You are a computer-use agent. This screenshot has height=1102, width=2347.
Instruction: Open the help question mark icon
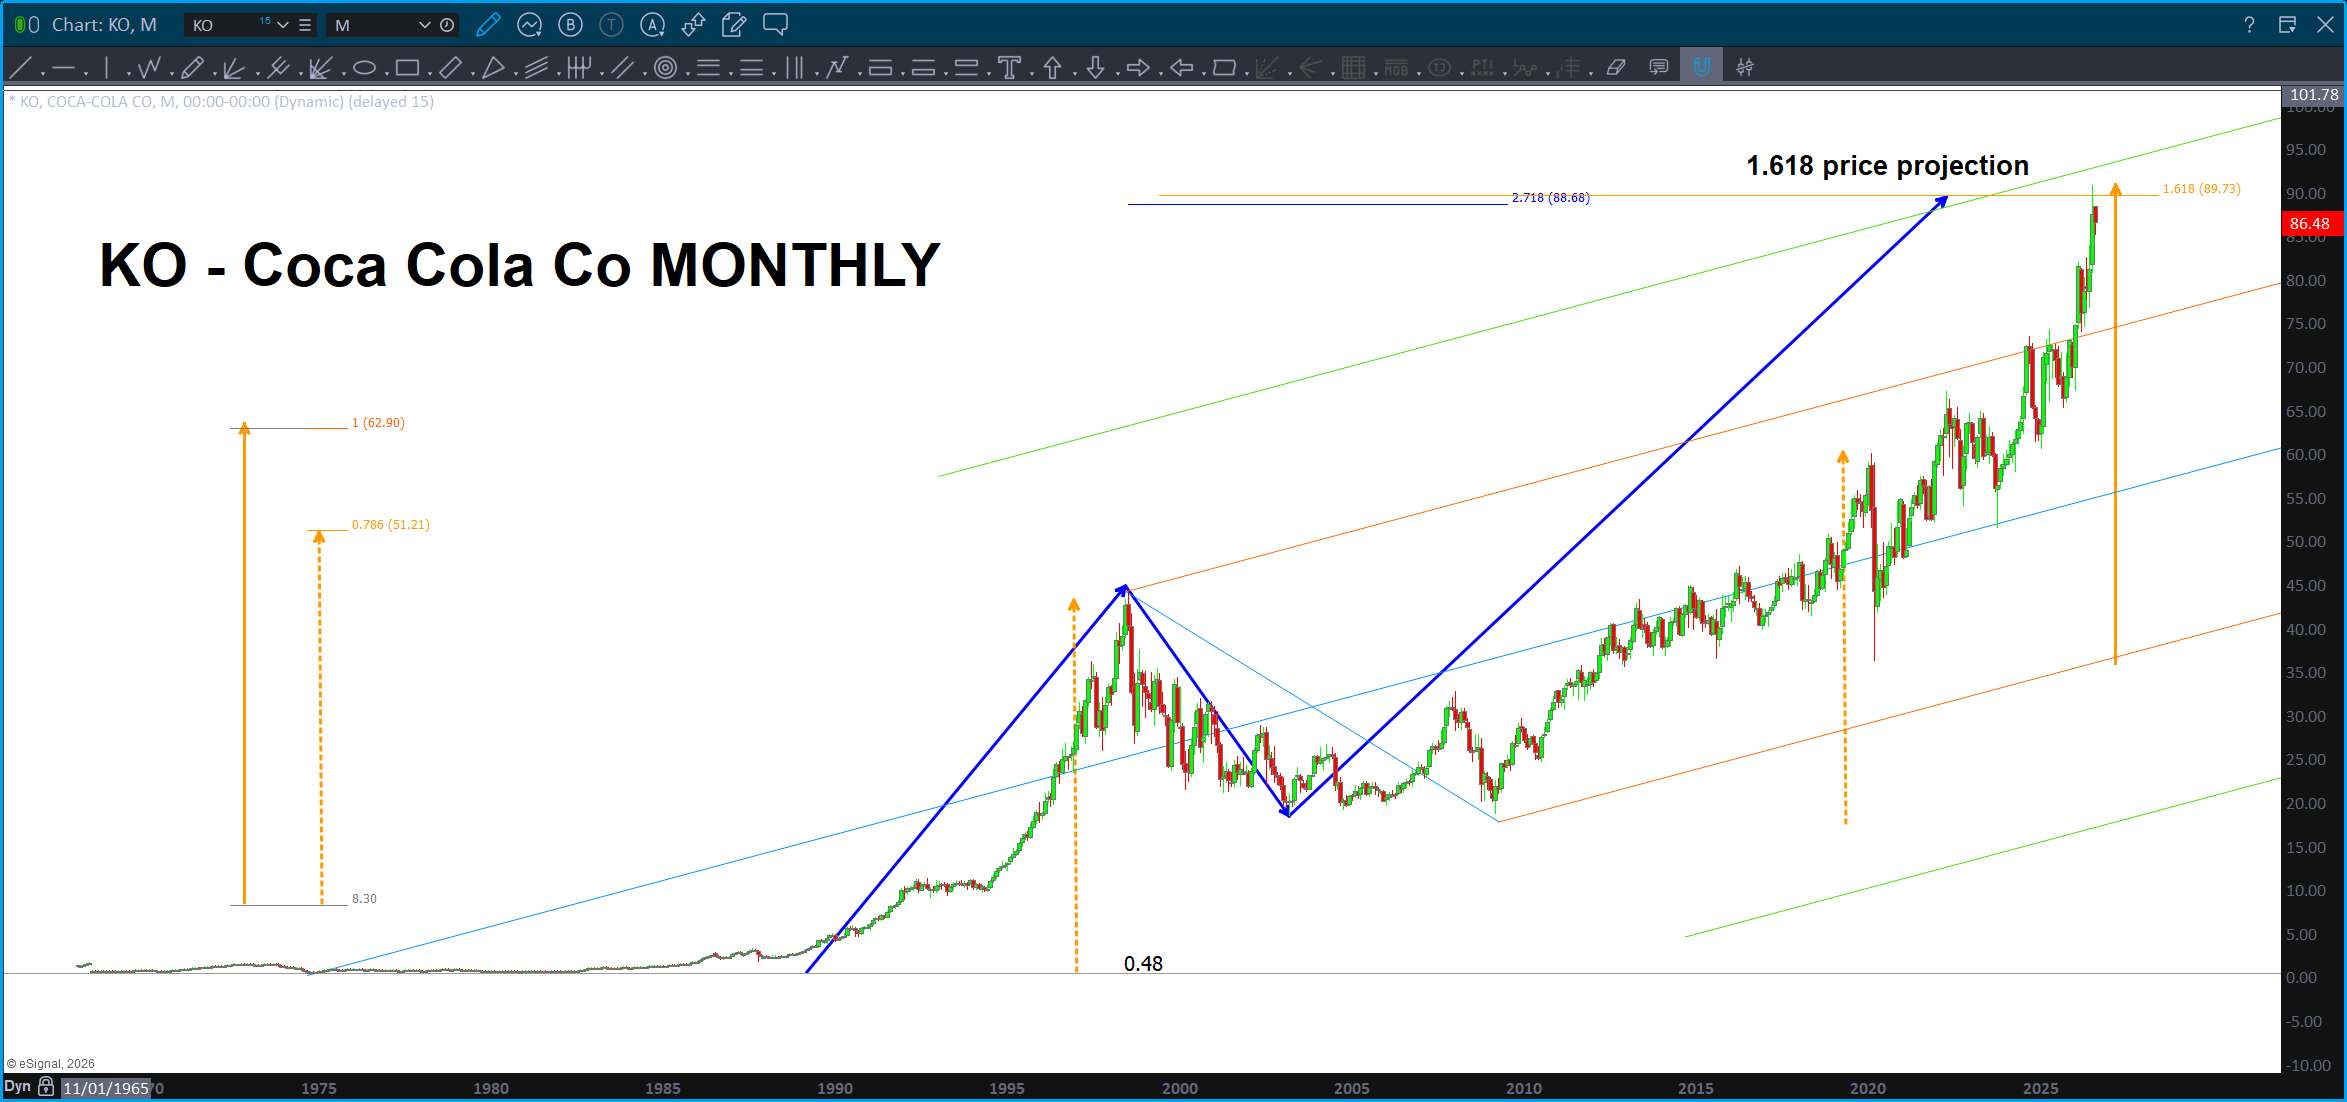[x=2249, y=25]
